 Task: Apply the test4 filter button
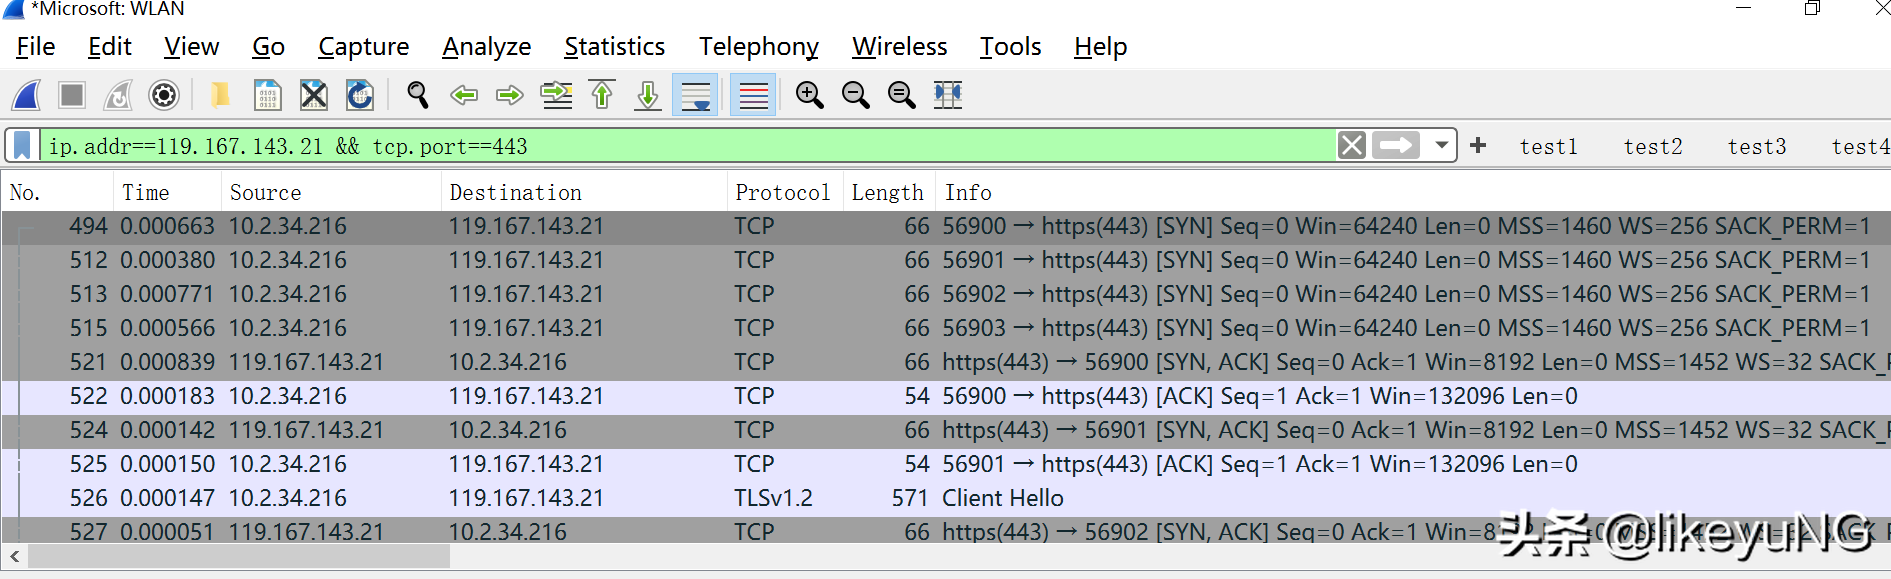click(1860, 147)
